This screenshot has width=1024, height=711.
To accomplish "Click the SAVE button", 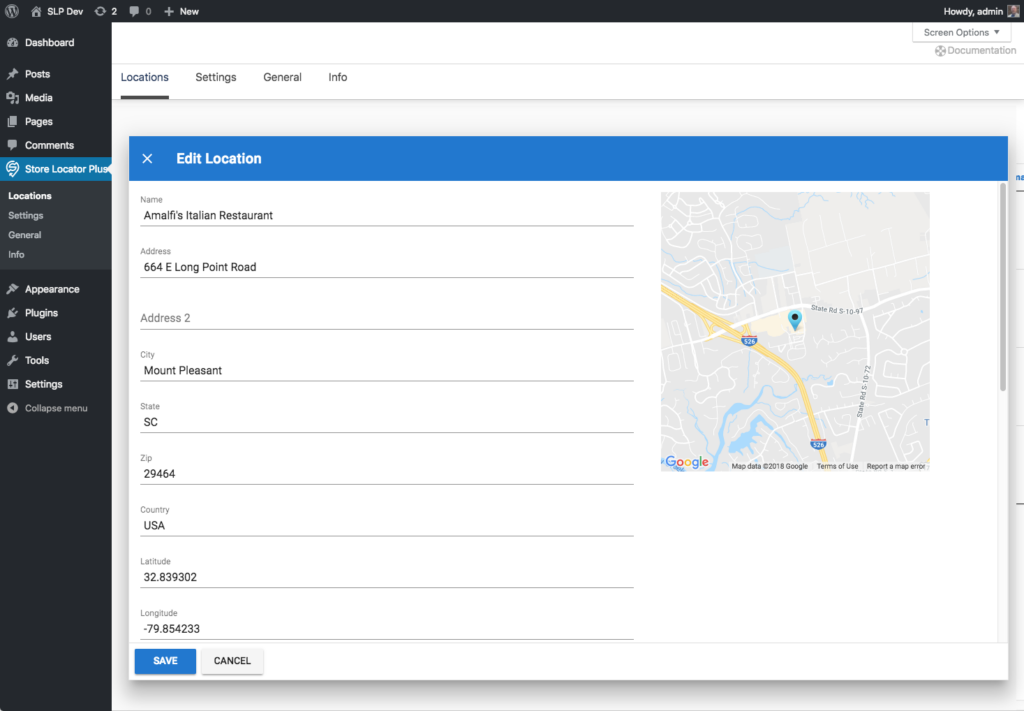I will point(165,661).
